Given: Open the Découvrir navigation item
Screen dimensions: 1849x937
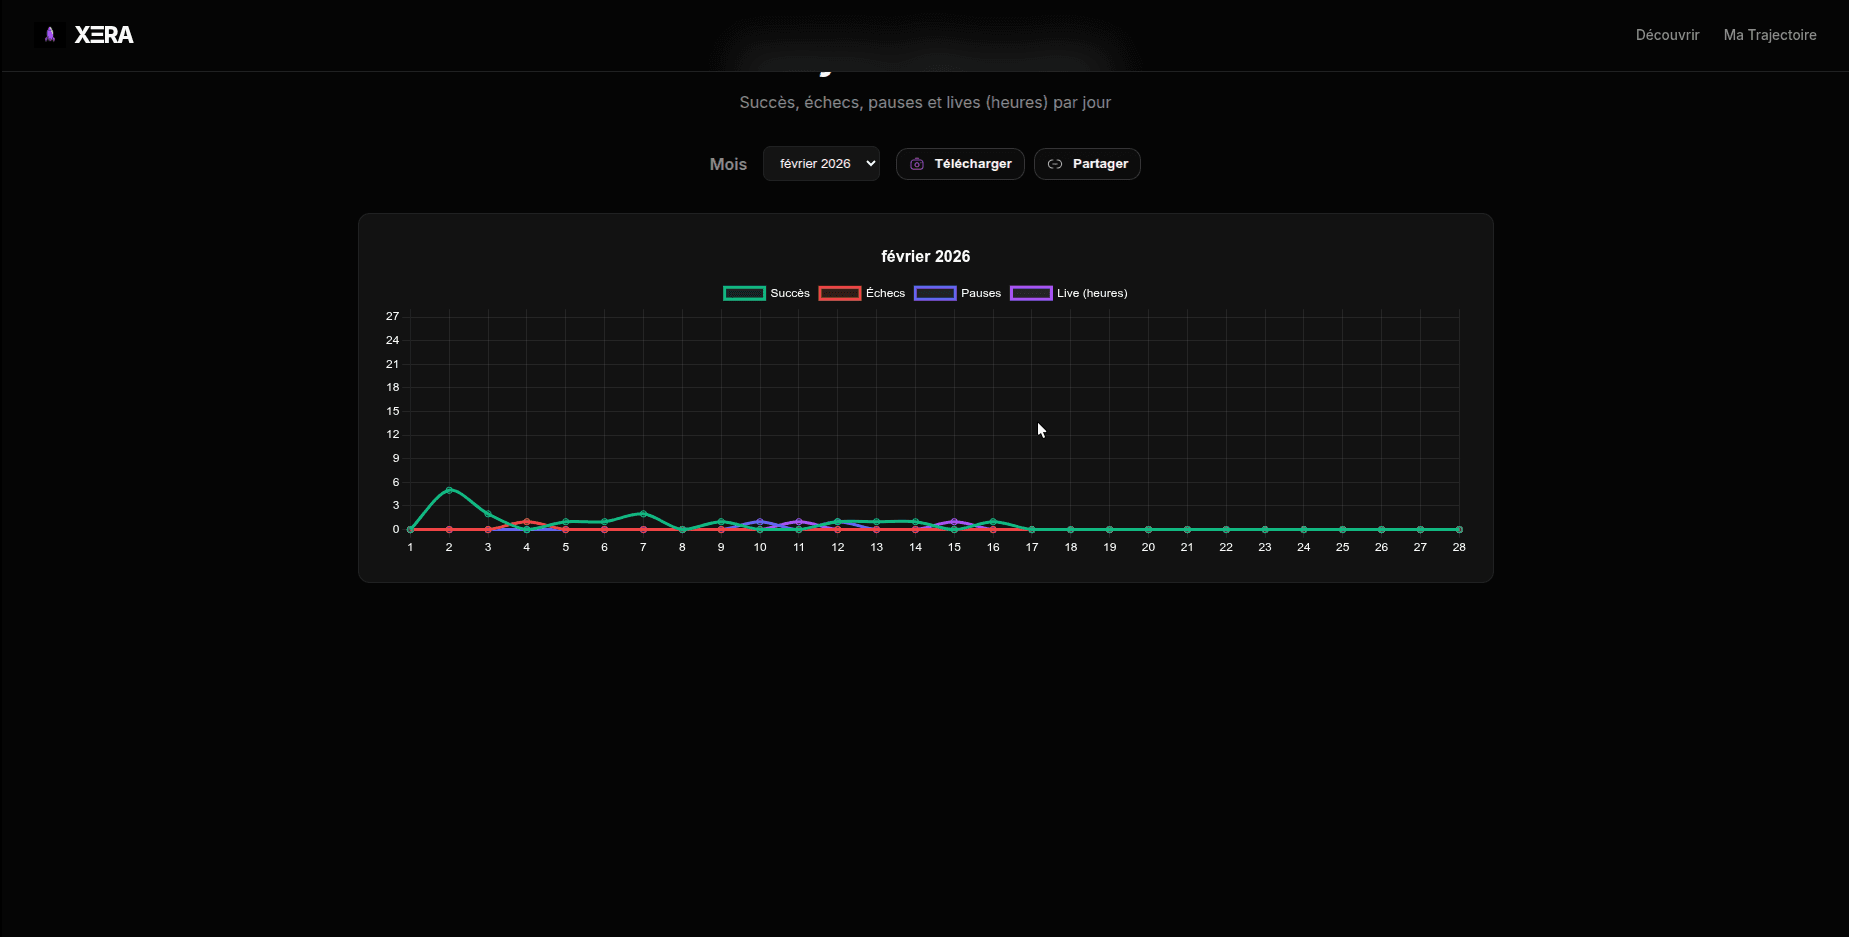Looking at the screenshot, I should (1666, 34).
